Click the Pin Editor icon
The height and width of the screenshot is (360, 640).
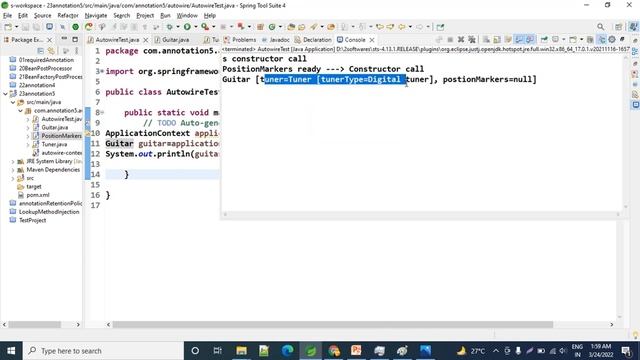pos(440,27)
